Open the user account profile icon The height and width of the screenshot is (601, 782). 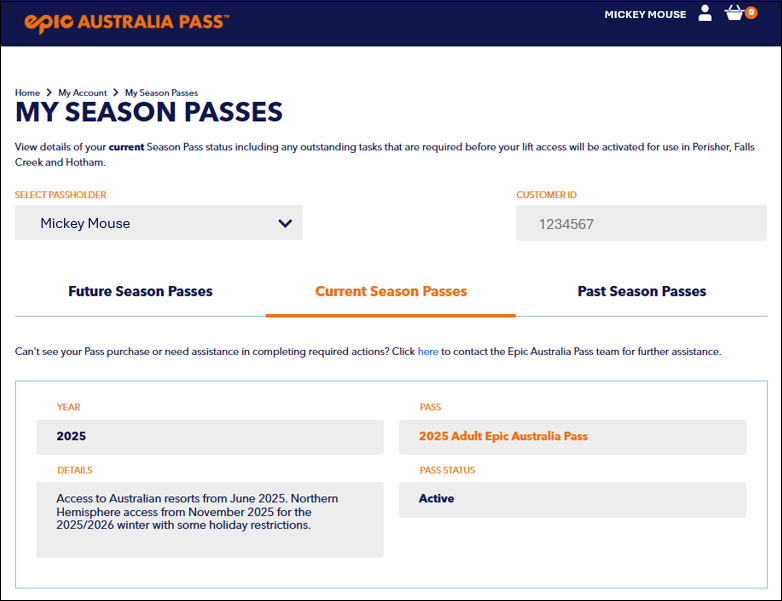[705, 14]
